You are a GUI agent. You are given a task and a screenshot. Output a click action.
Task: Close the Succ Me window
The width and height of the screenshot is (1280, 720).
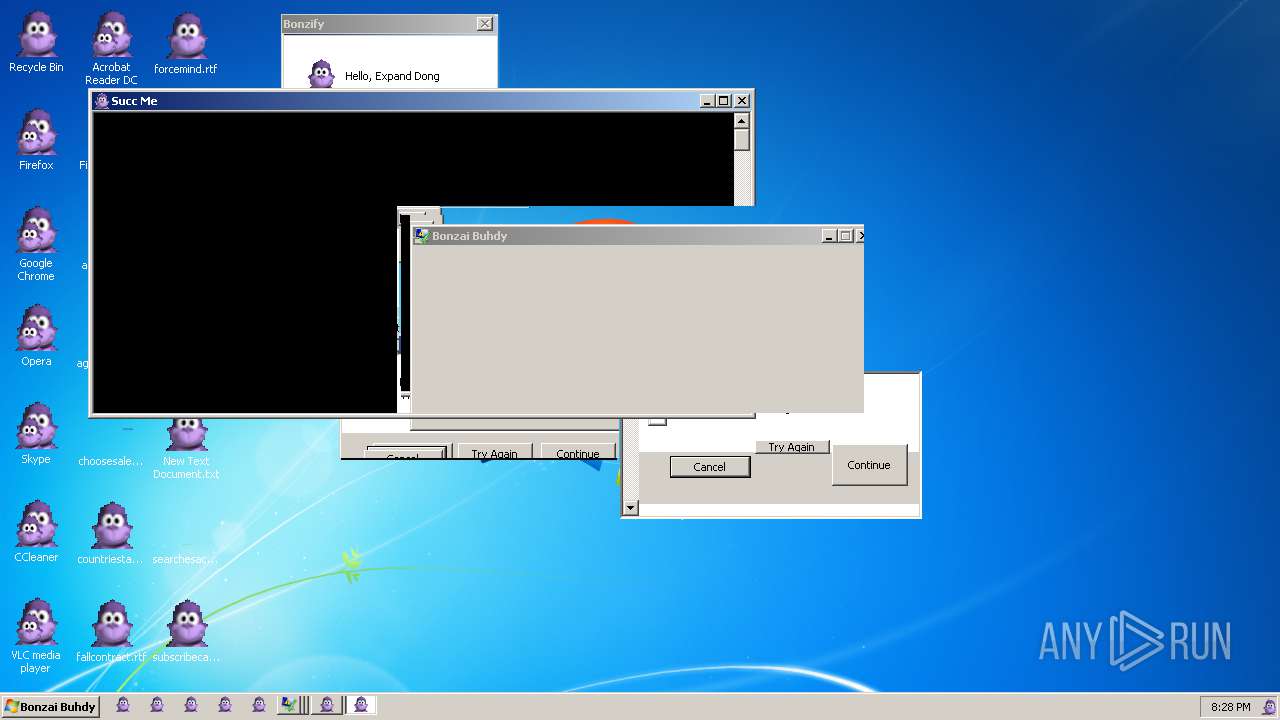tap(742, 101)
